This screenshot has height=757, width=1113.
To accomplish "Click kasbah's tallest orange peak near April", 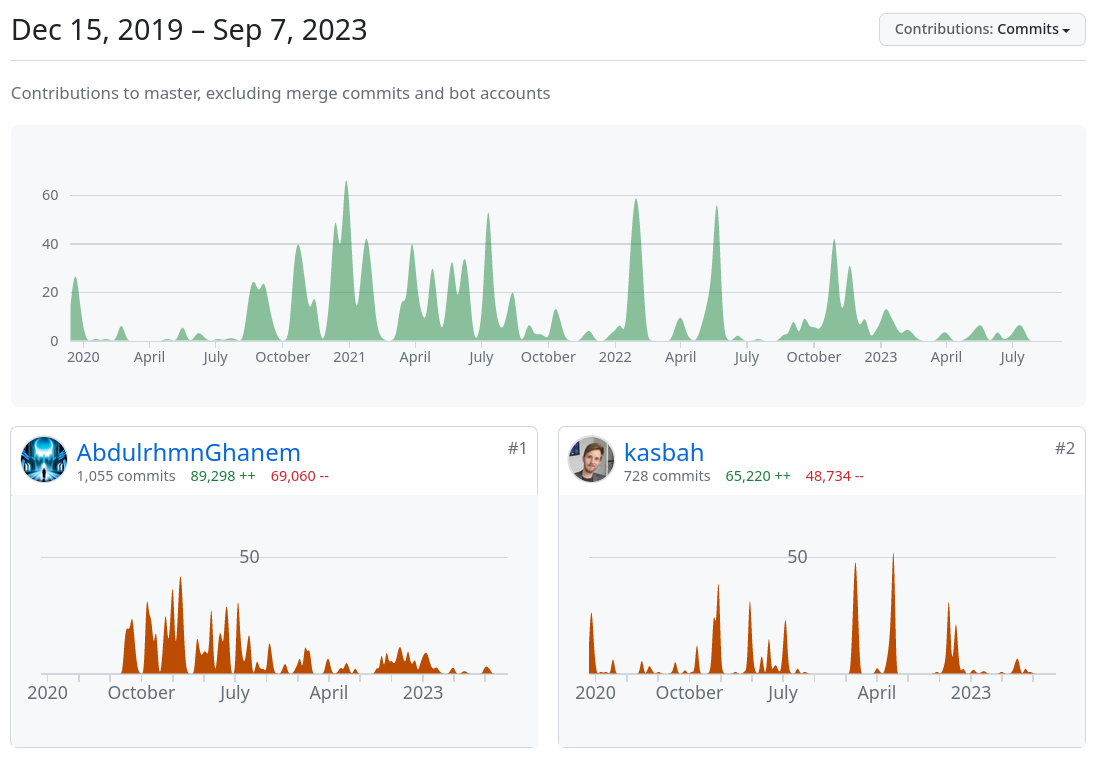I will (x=893, y=558).
